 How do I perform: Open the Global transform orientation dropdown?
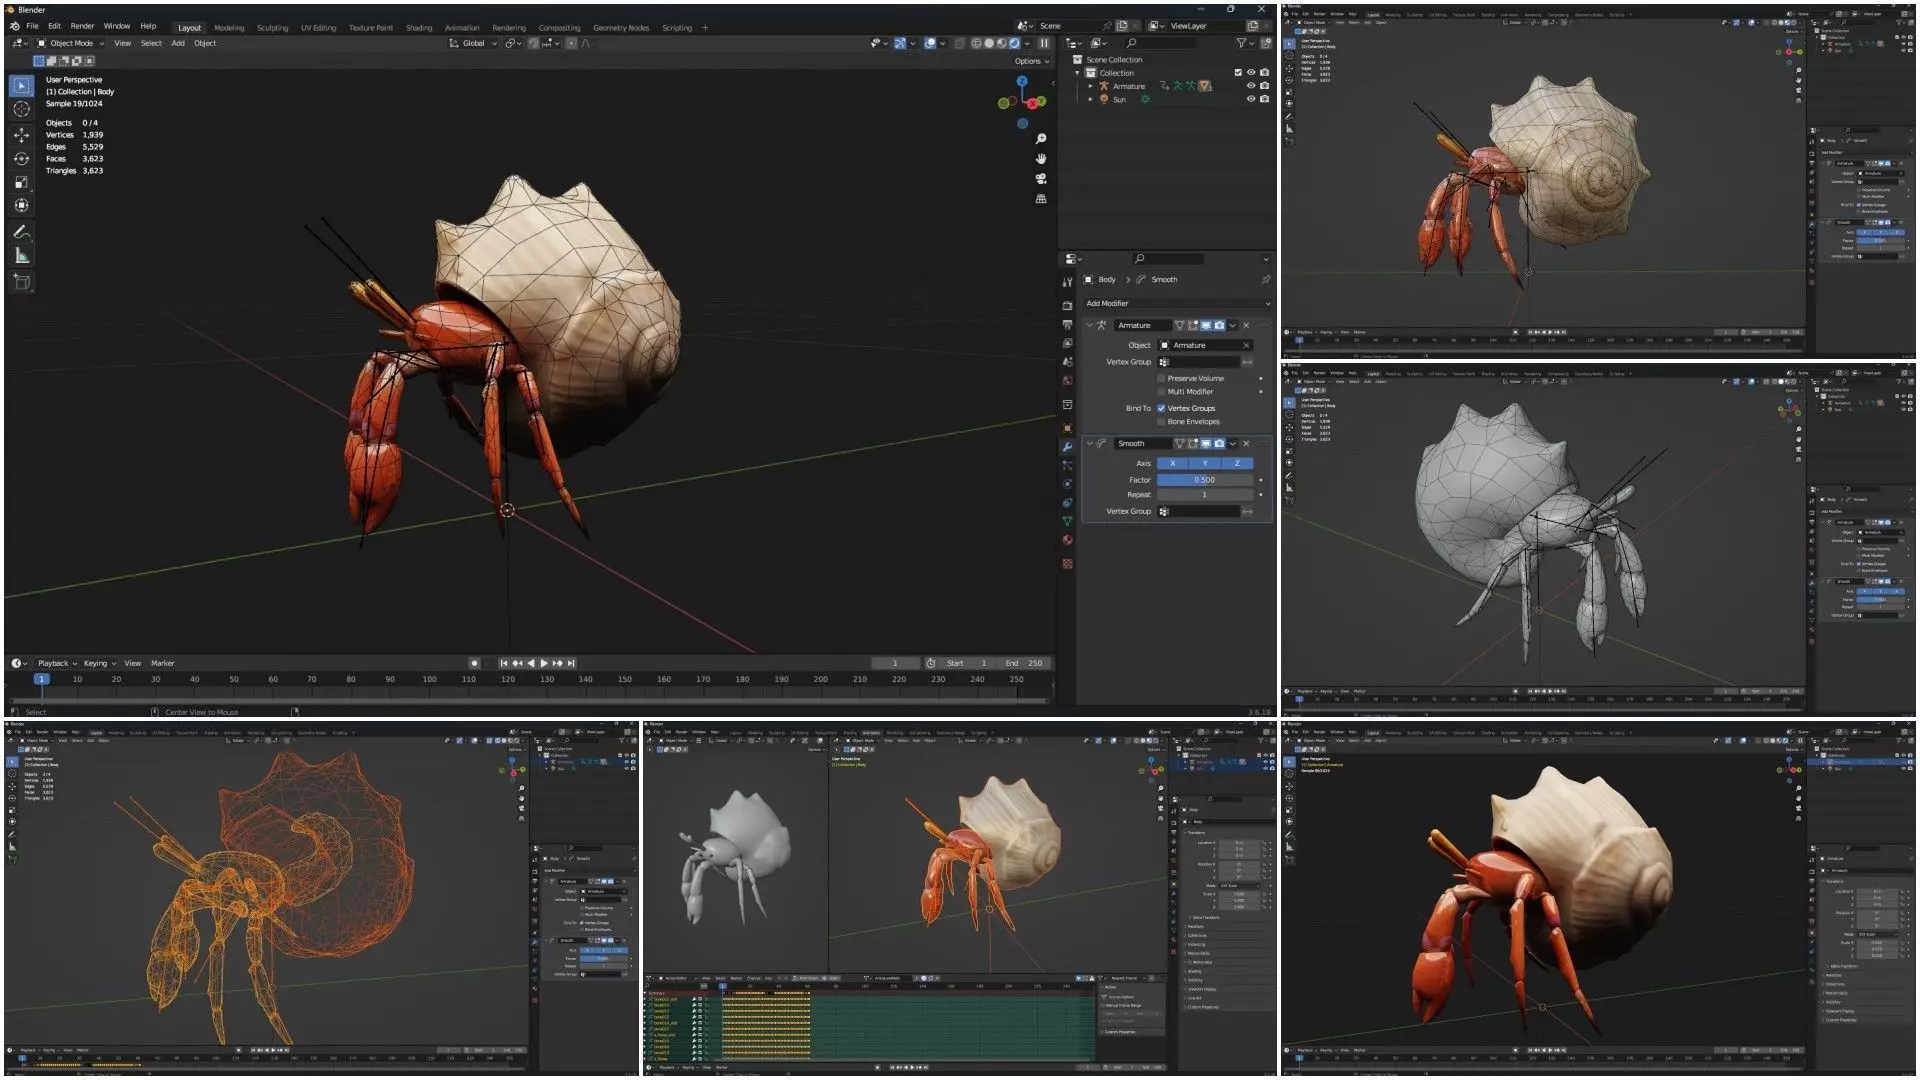pyautogui.click(x=474, y=43)
